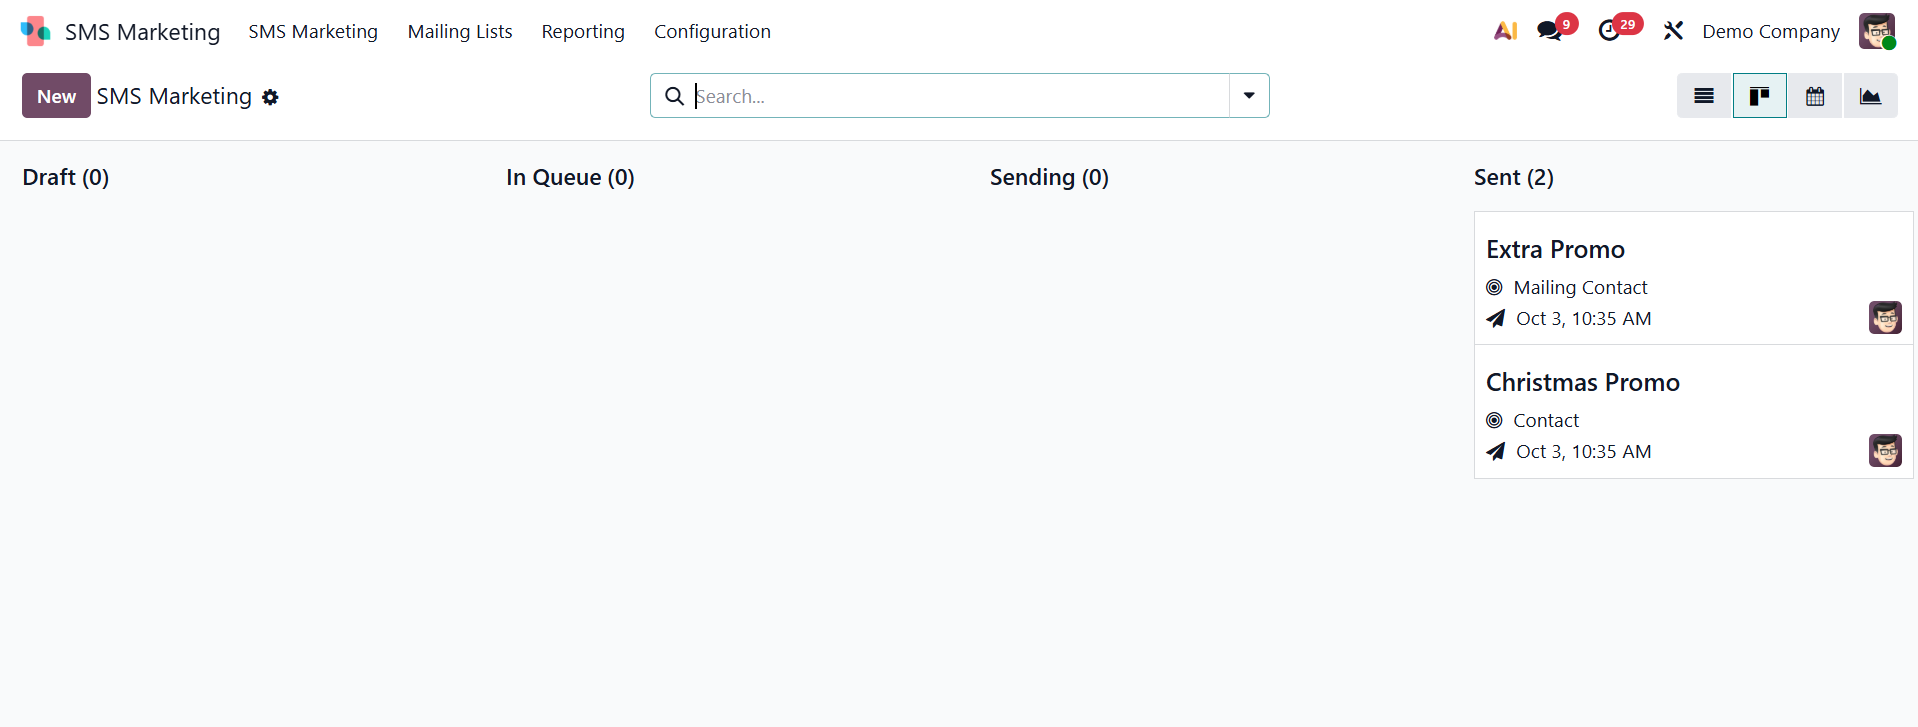Open the Configuration menu
The width and height of the screenshot is (1918, 727).
click(x=712, y=31)
